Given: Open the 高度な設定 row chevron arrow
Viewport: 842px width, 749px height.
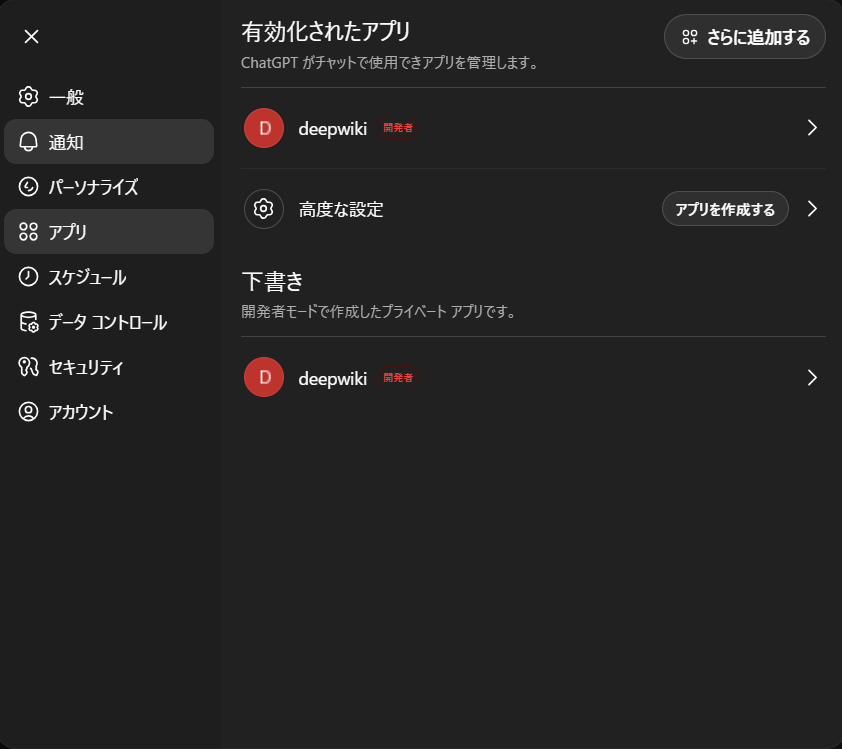Looking at the screenshot, I should point(812,209).
